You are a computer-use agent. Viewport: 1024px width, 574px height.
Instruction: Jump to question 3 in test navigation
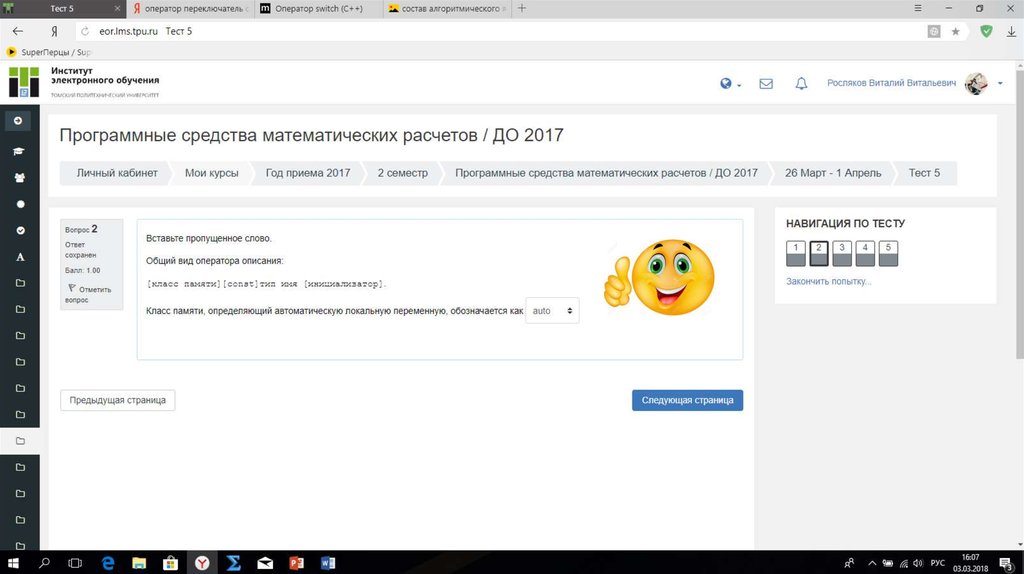(842, 253)
